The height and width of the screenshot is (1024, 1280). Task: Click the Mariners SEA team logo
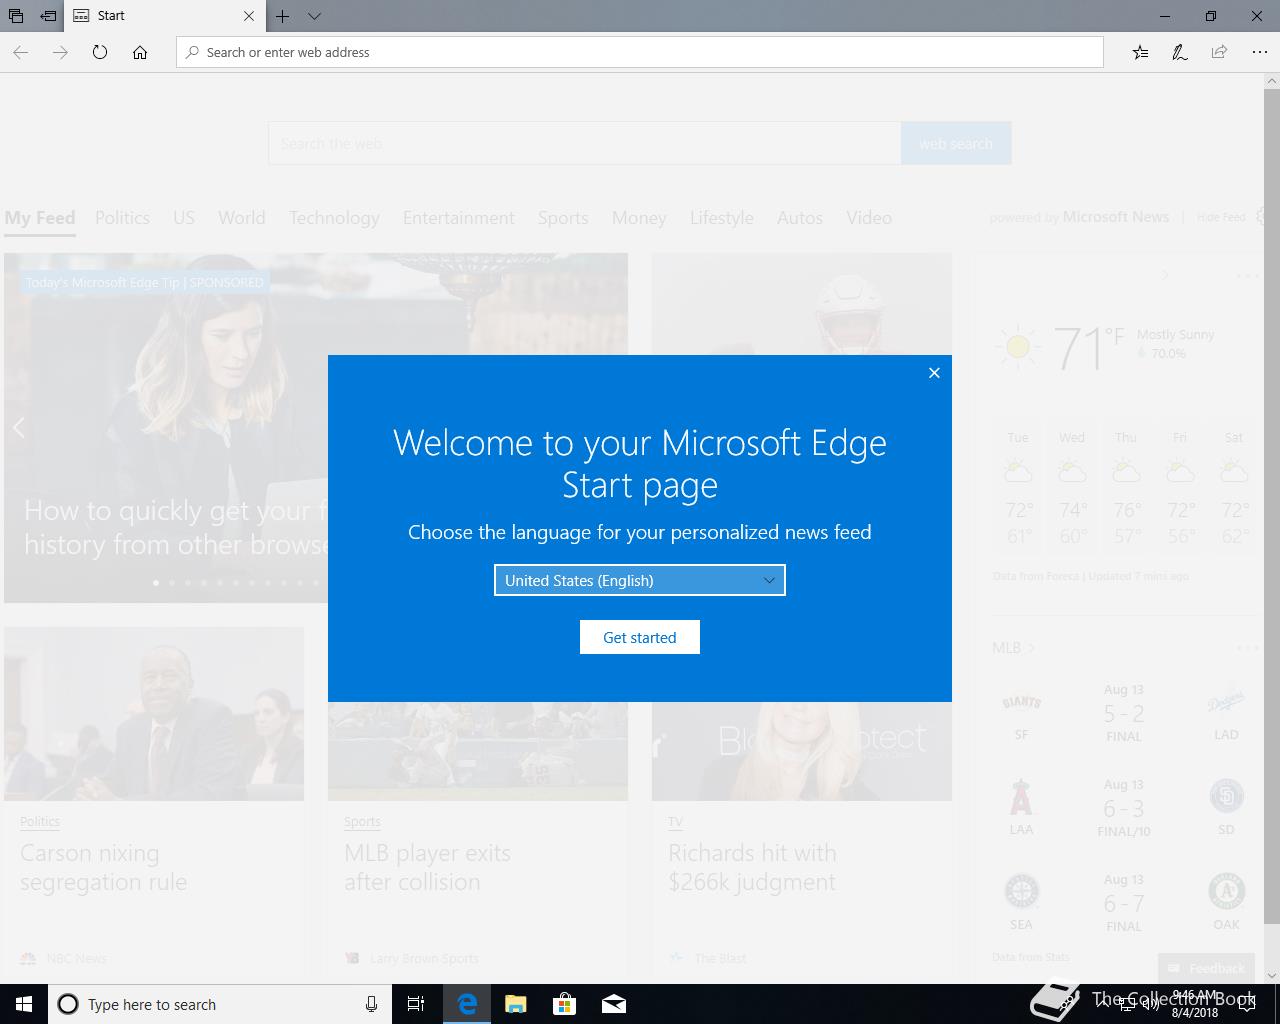tap(1021, 891)
